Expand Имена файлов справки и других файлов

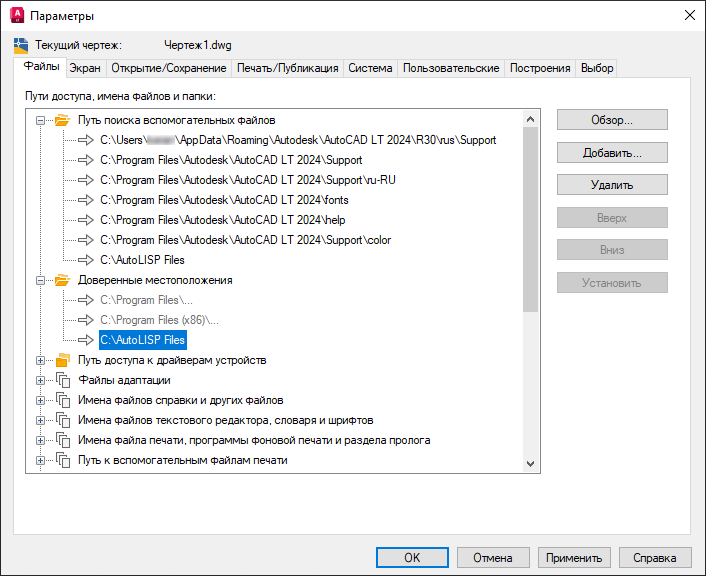[41, 400]
